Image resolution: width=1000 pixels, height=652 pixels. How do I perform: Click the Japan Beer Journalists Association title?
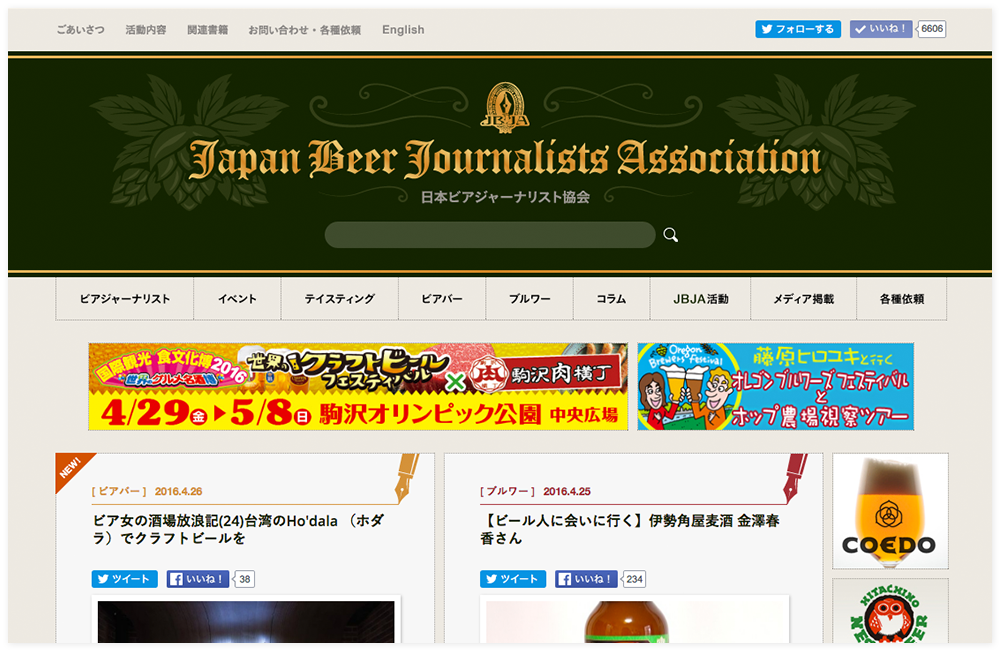pos(505,158)
